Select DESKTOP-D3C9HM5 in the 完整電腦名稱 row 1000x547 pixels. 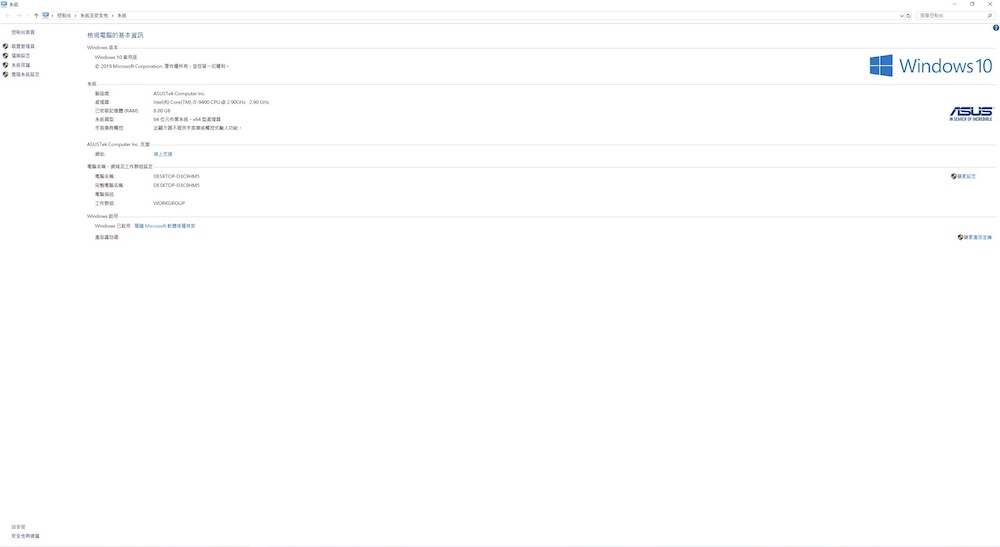click(177, 186)
